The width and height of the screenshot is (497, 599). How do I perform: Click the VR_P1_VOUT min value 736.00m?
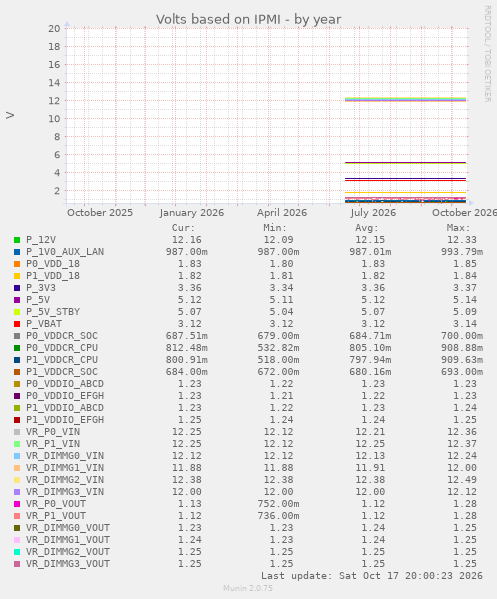click(x=278, y=516)
